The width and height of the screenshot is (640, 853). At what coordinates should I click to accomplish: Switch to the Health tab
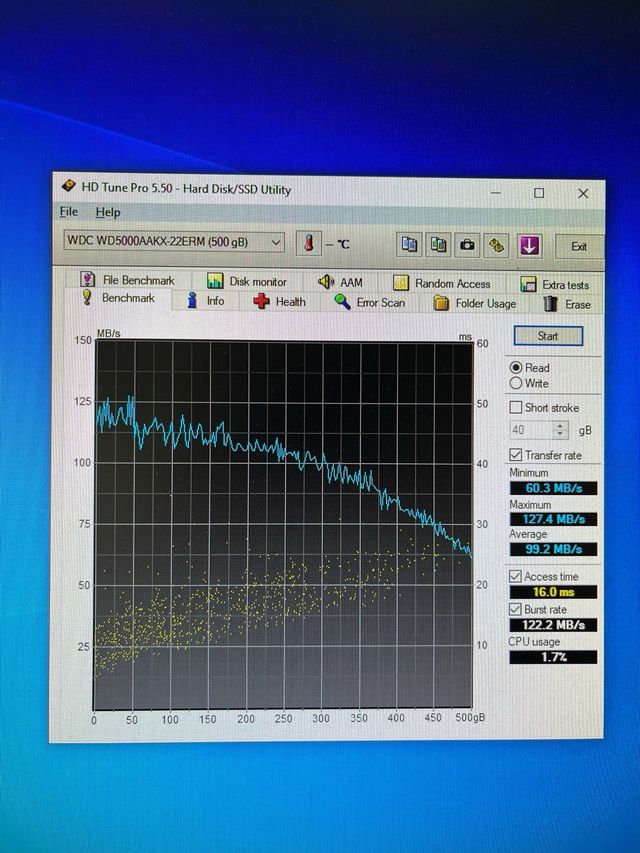pos(280,301)
